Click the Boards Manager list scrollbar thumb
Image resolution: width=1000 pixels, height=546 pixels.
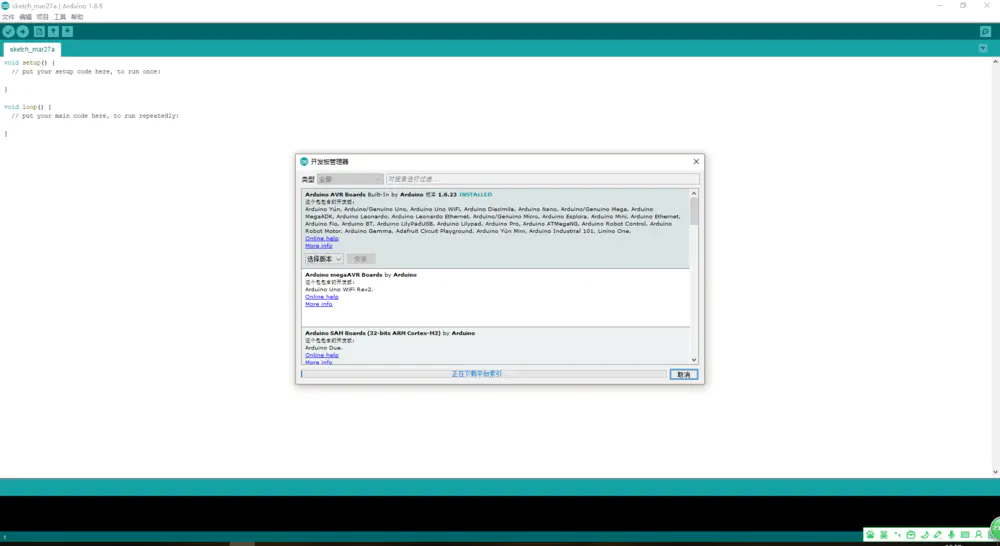tap(694, 211)
